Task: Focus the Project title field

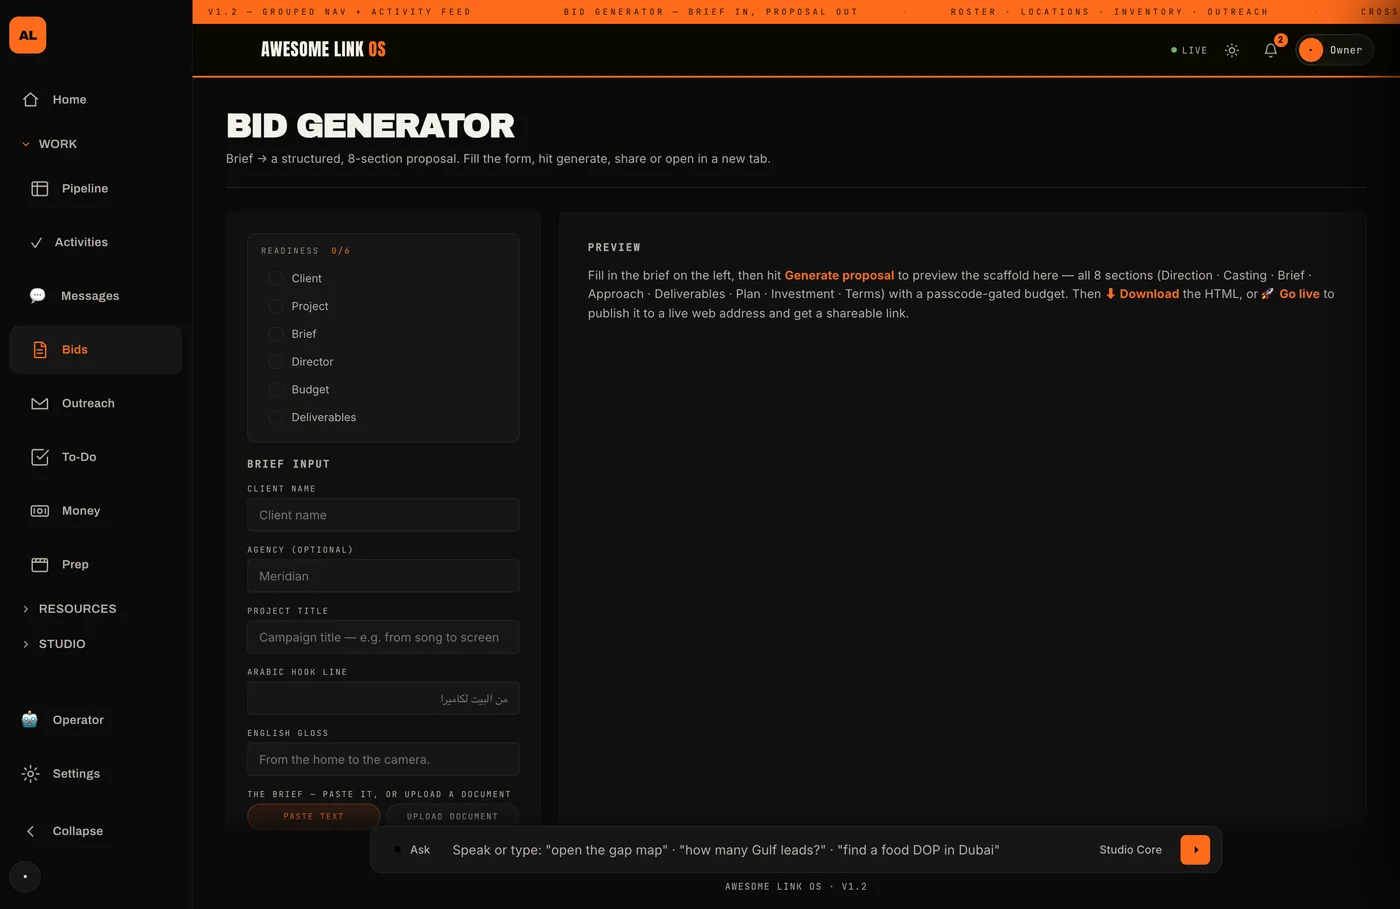Action: click(383, 637)
